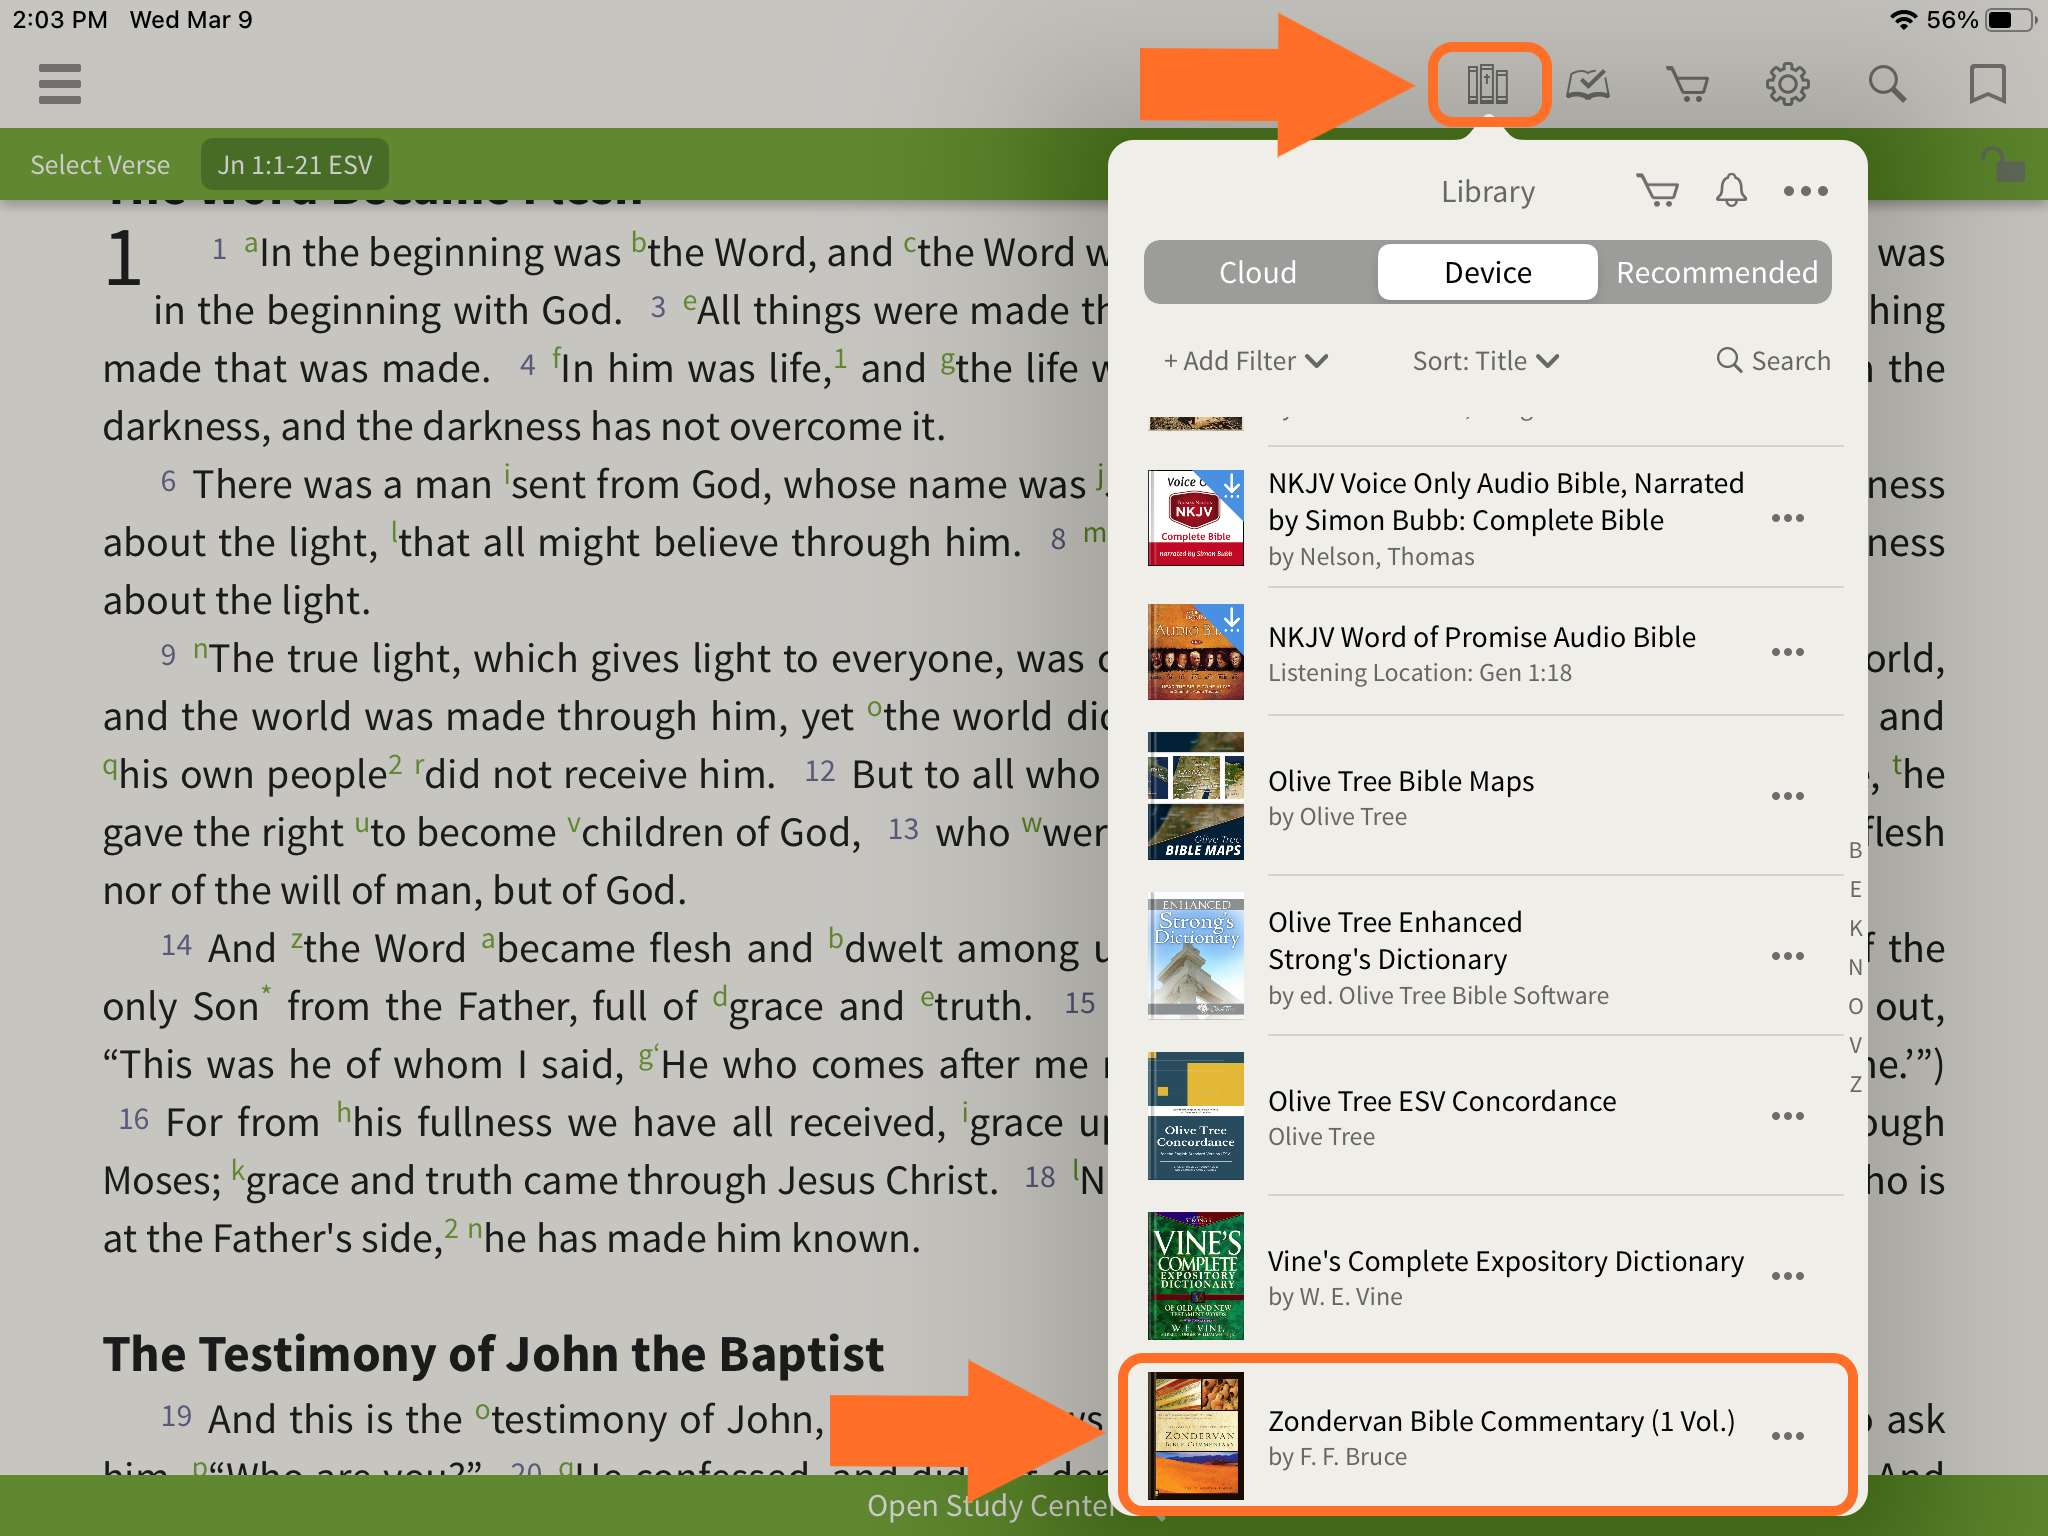Open more options for Vine's Complete Expository Dictionary

[1788, 1276]
